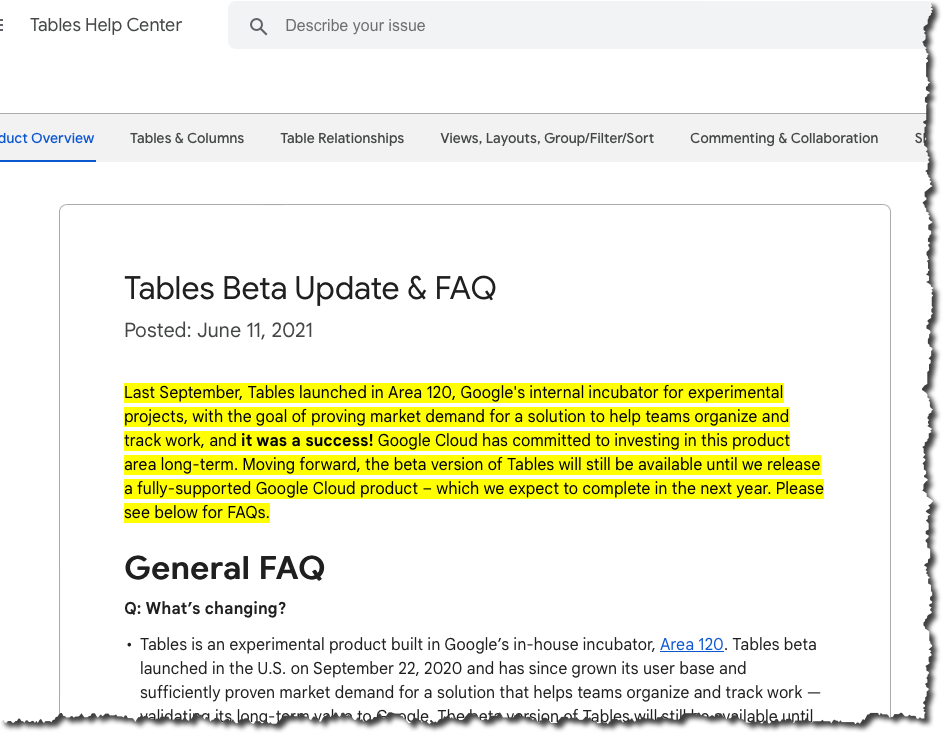Open Views, Layouts, Group/Filter/Sort tab
The width and height of the screenshot is (944, 734).
pos(547,139)
